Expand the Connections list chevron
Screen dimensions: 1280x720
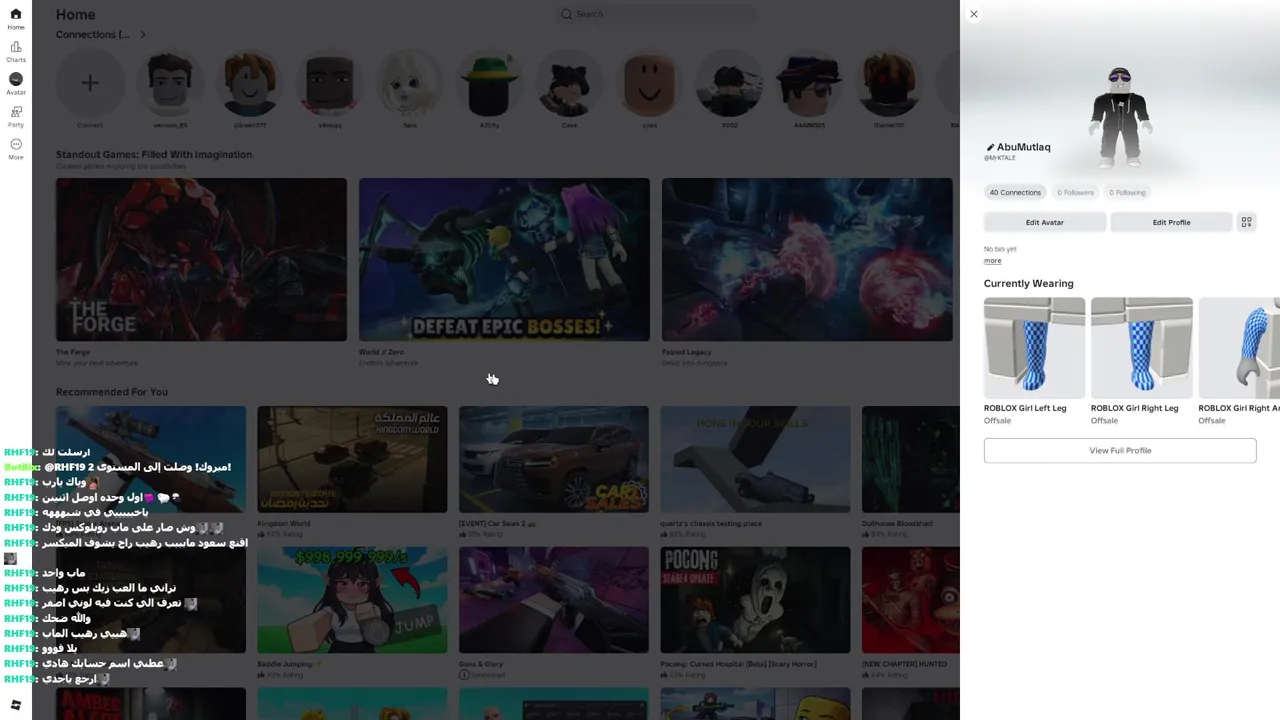click(143, 35)
